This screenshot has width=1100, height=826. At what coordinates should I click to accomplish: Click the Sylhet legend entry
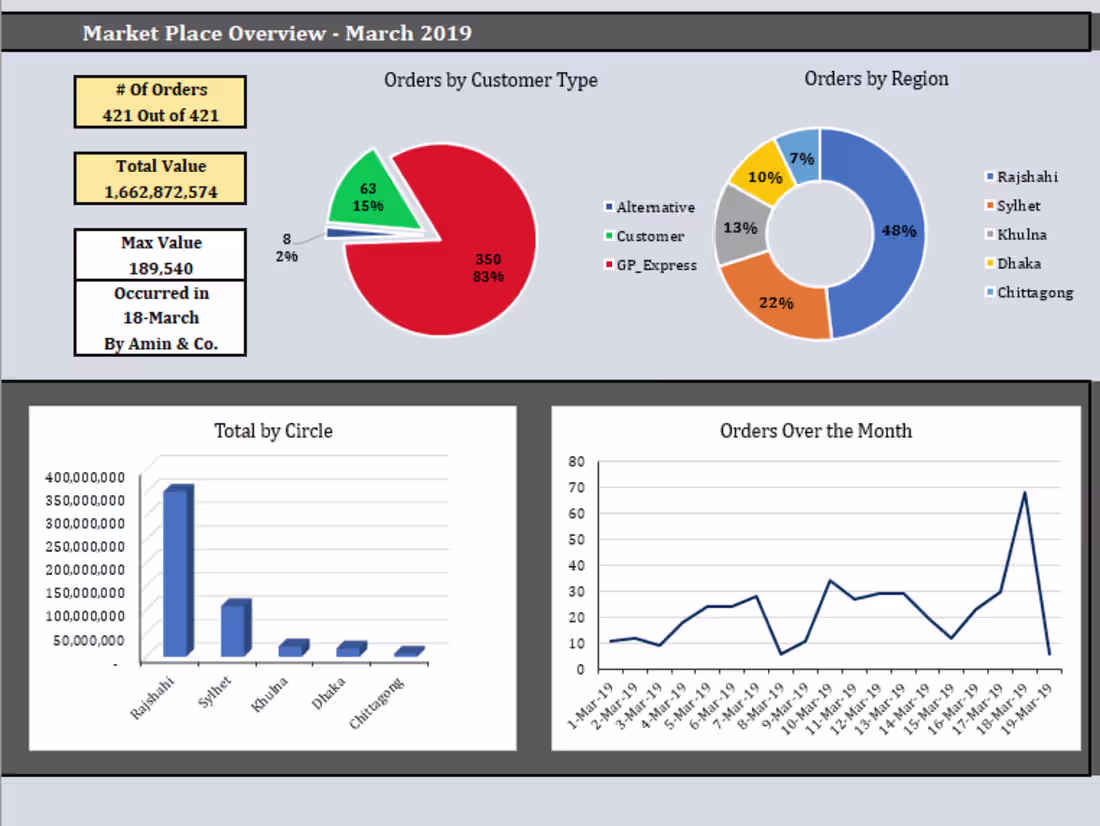[x=1013, y=206]
